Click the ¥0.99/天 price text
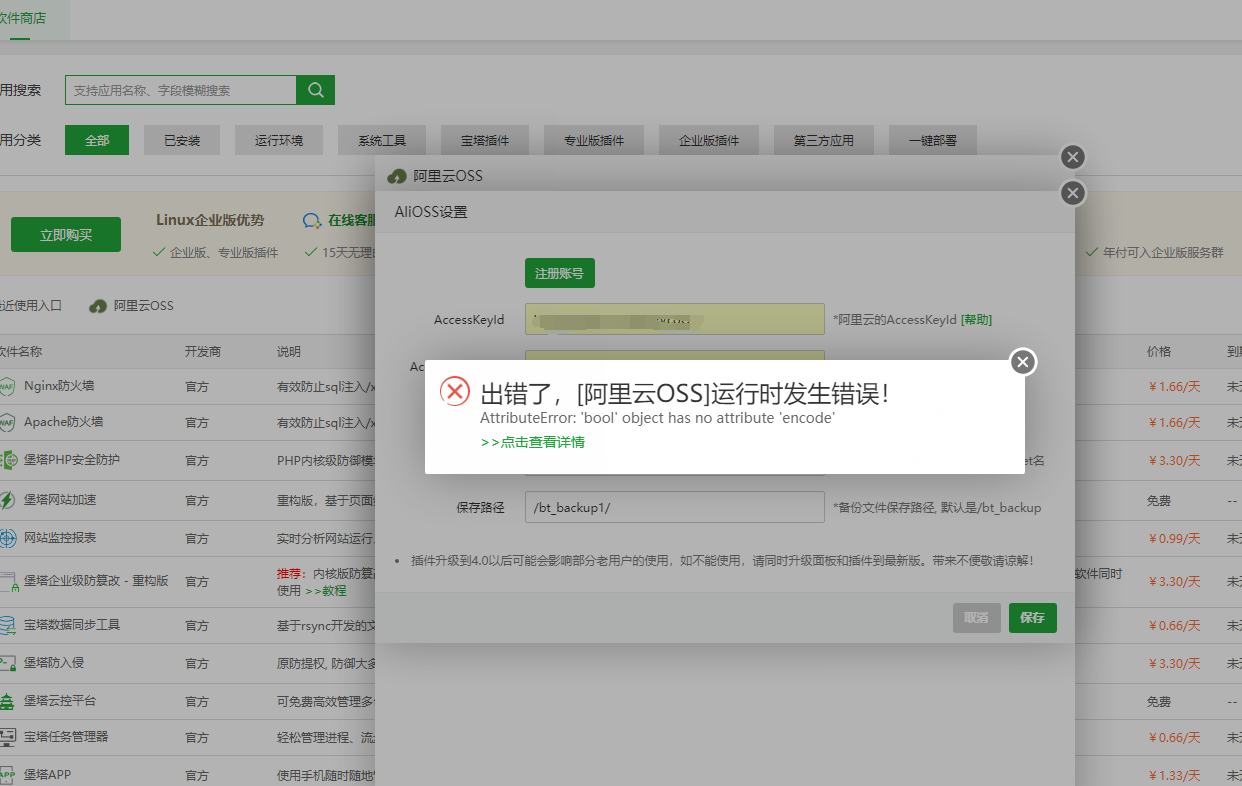 (1173, 538)
